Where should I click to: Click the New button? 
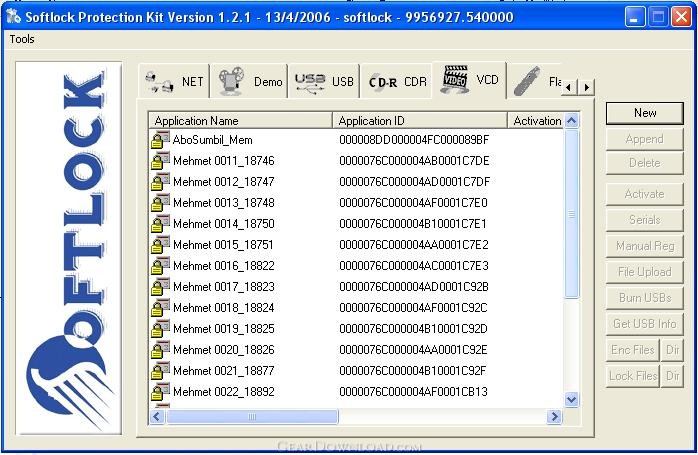pos(645,113)
